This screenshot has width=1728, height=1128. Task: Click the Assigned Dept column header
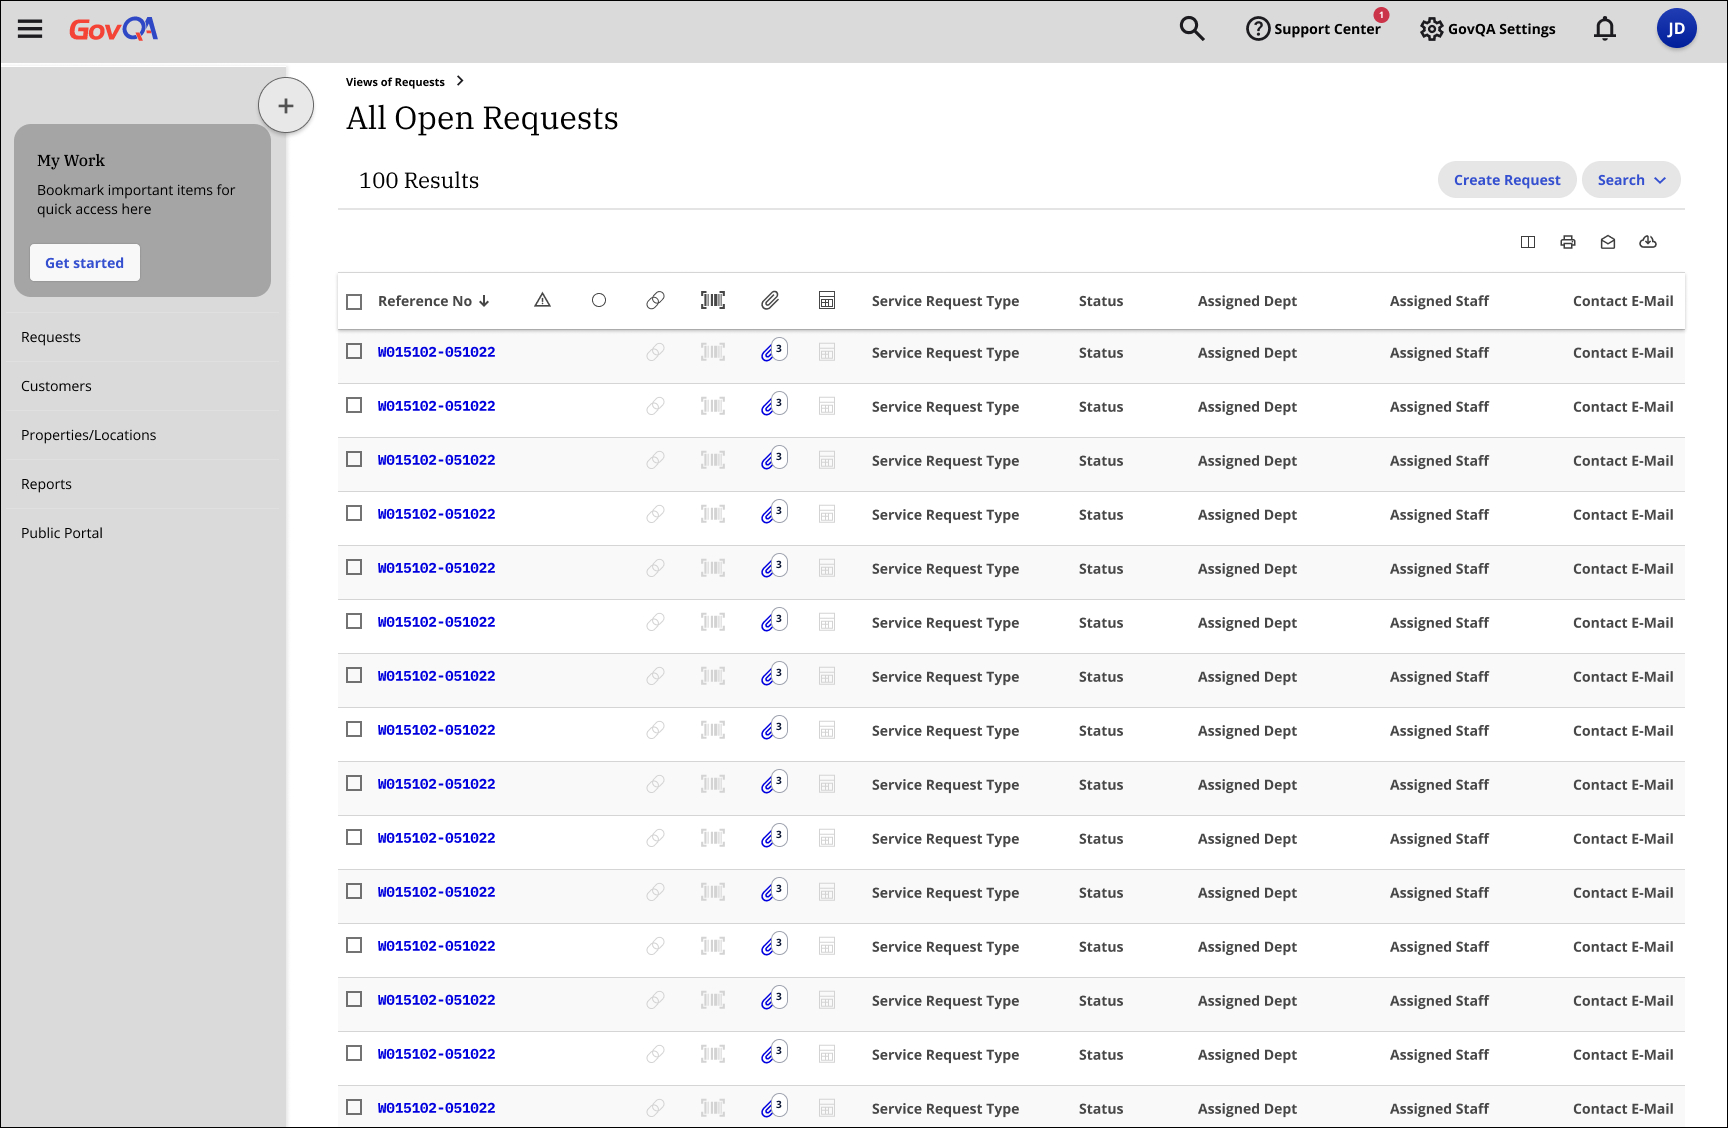click(1247, 301)
